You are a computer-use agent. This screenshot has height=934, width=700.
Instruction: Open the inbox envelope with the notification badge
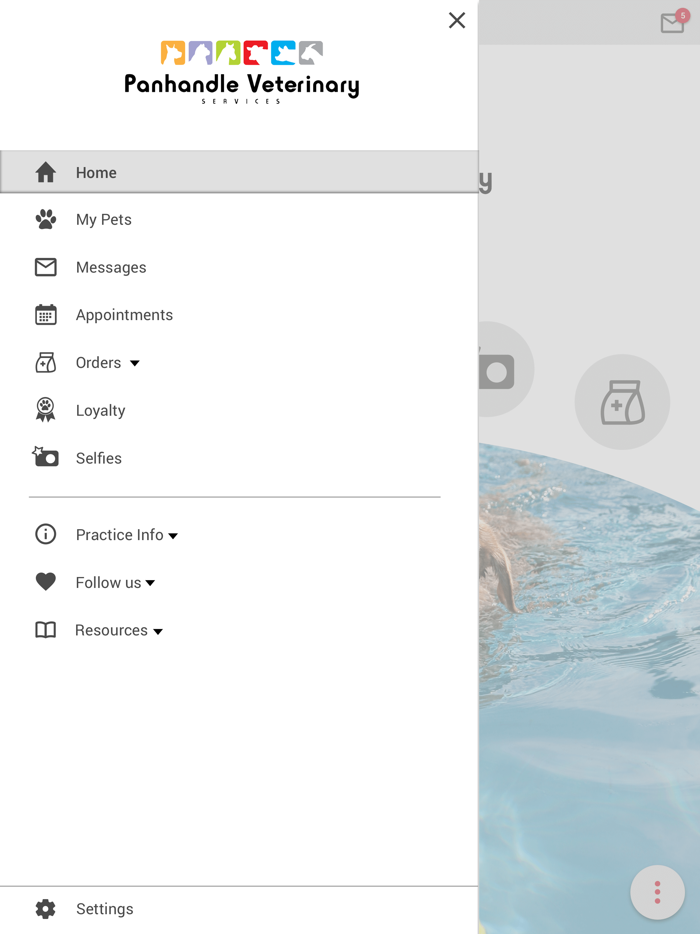tap(674, 21)
